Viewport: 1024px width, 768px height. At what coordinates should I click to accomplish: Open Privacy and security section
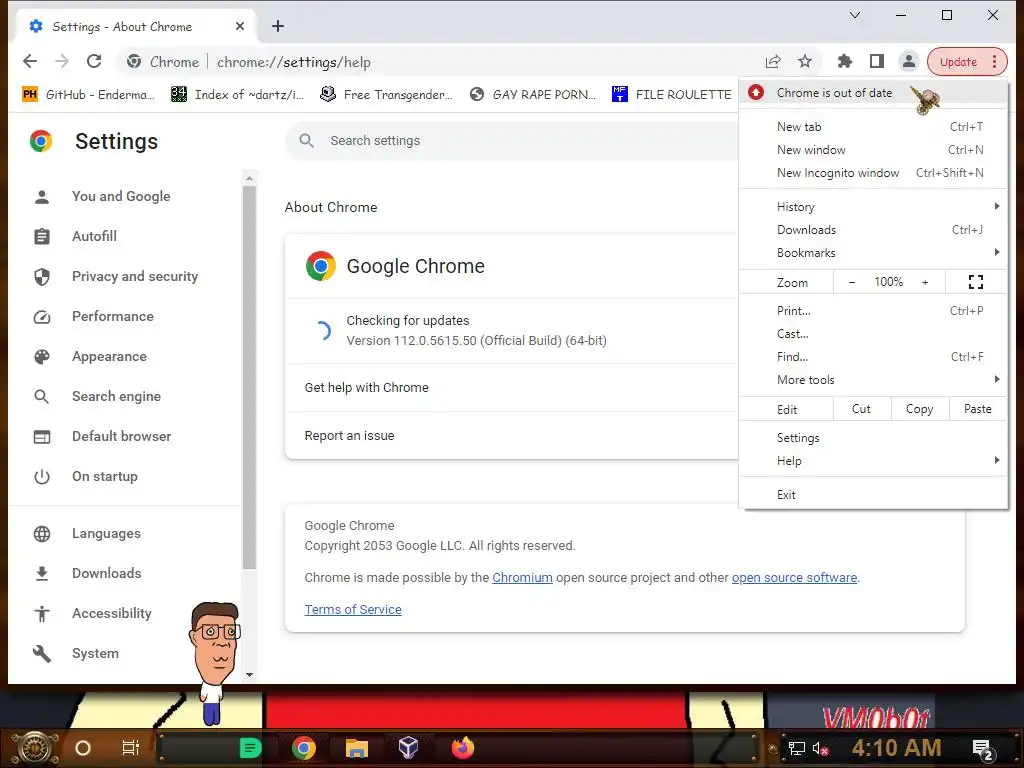[135, 276]
